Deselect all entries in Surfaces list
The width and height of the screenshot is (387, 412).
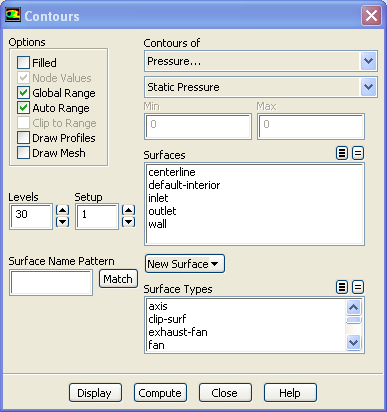point(358,153)
